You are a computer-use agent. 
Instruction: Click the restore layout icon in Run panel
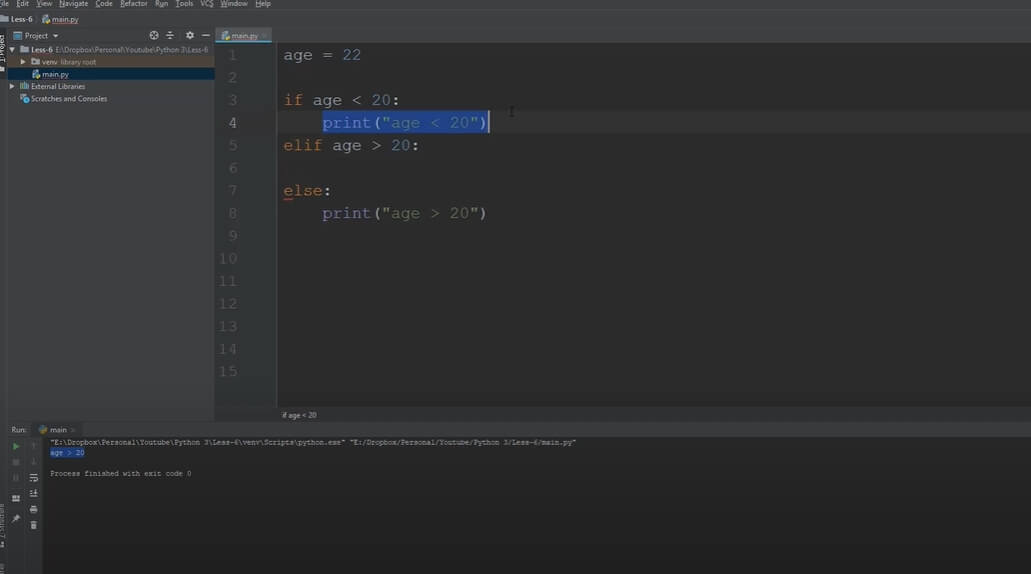(x=16, y=498)
